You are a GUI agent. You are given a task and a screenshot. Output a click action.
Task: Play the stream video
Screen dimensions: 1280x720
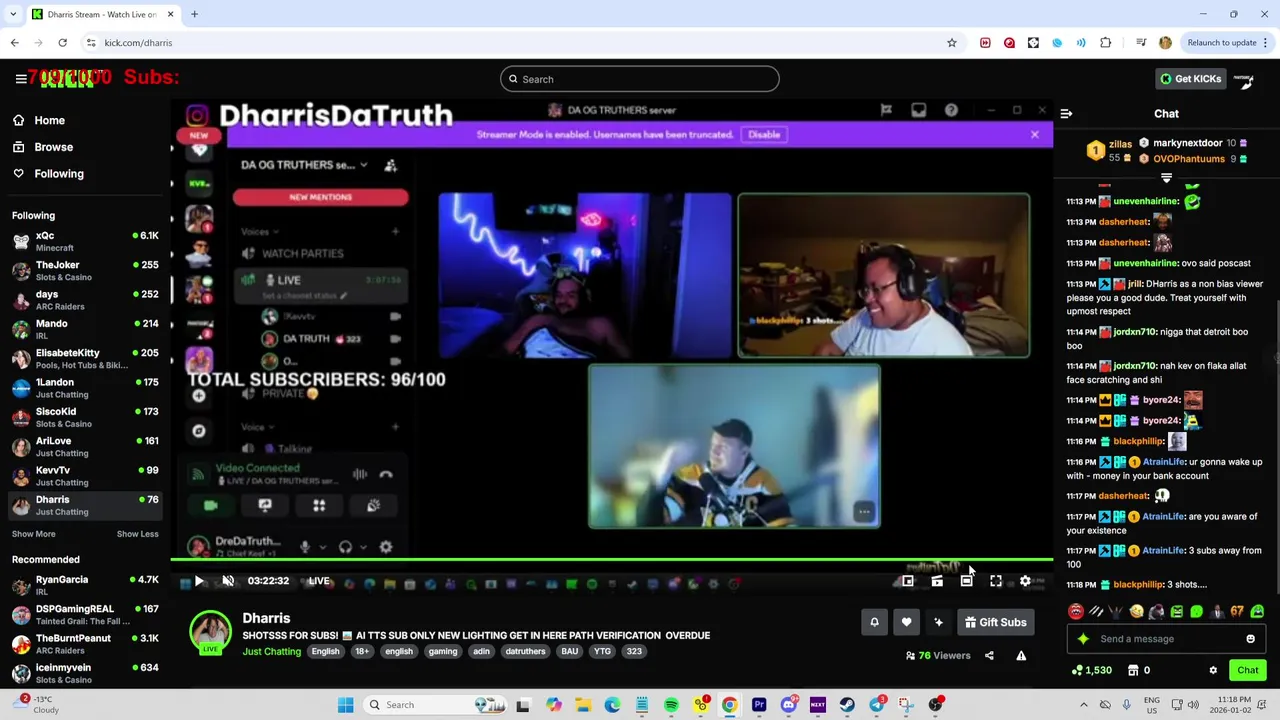(x=199, y=581)
